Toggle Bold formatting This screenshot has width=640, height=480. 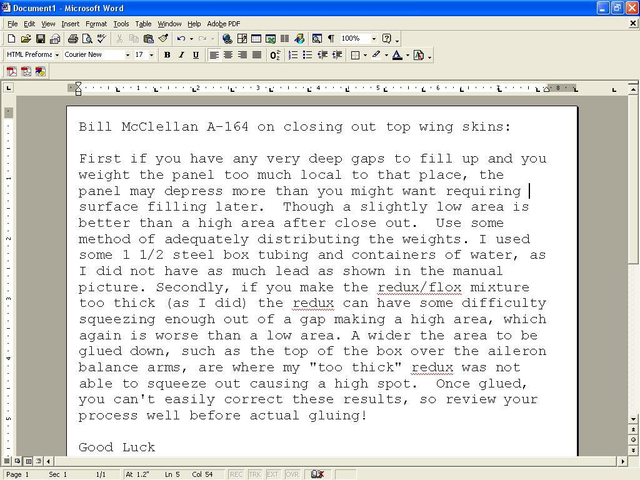click(x=167, y=55)
